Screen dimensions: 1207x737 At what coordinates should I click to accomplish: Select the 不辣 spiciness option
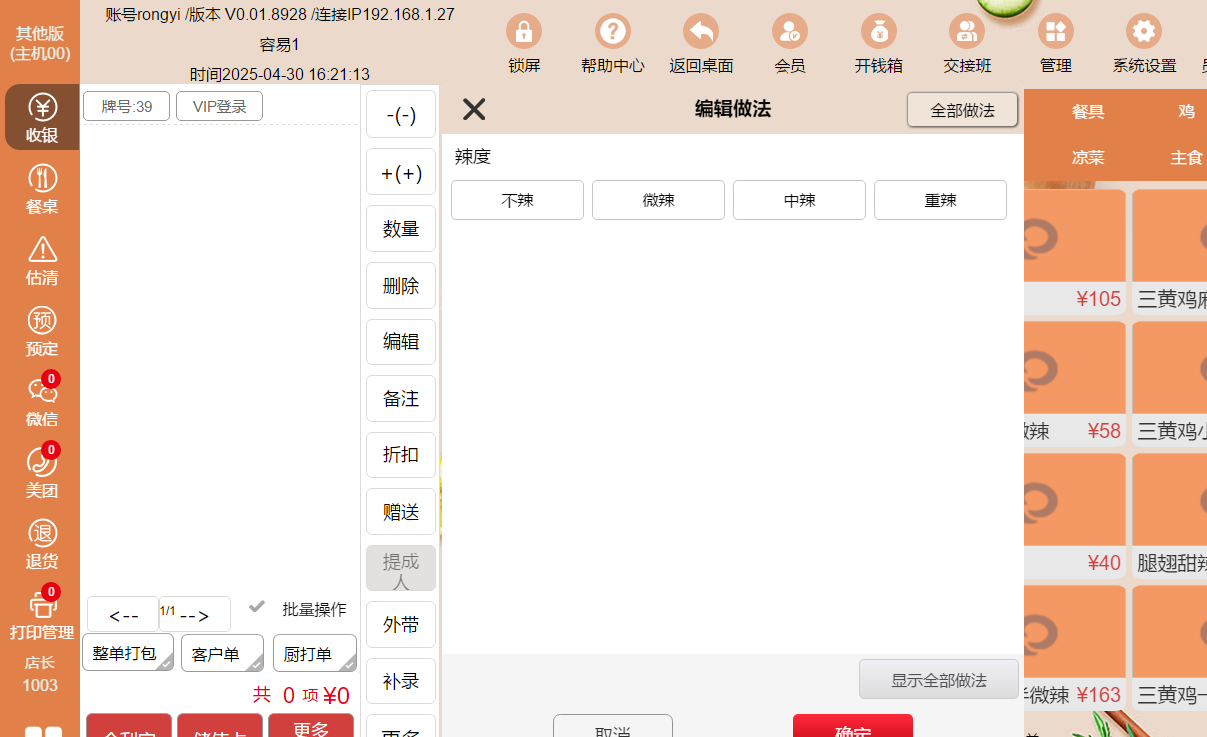(x=517, y=200)
